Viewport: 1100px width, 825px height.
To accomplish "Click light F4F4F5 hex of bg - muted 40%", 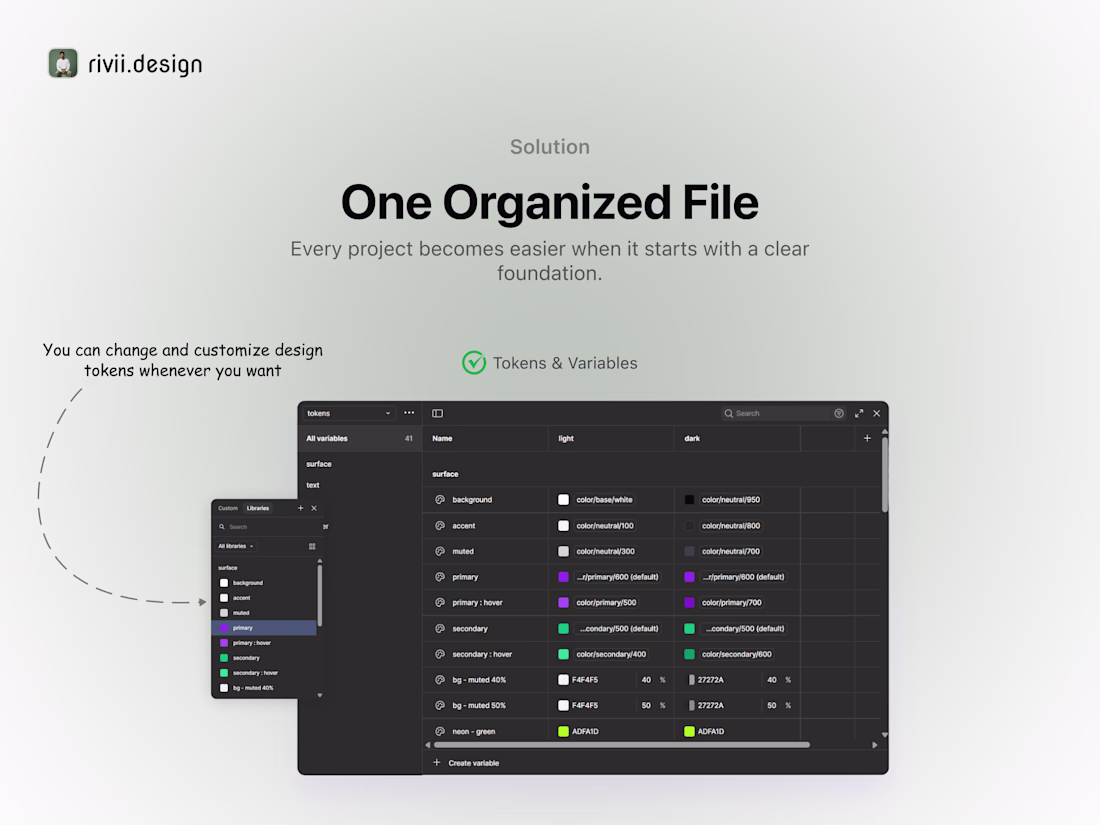I will pos(585,680).
